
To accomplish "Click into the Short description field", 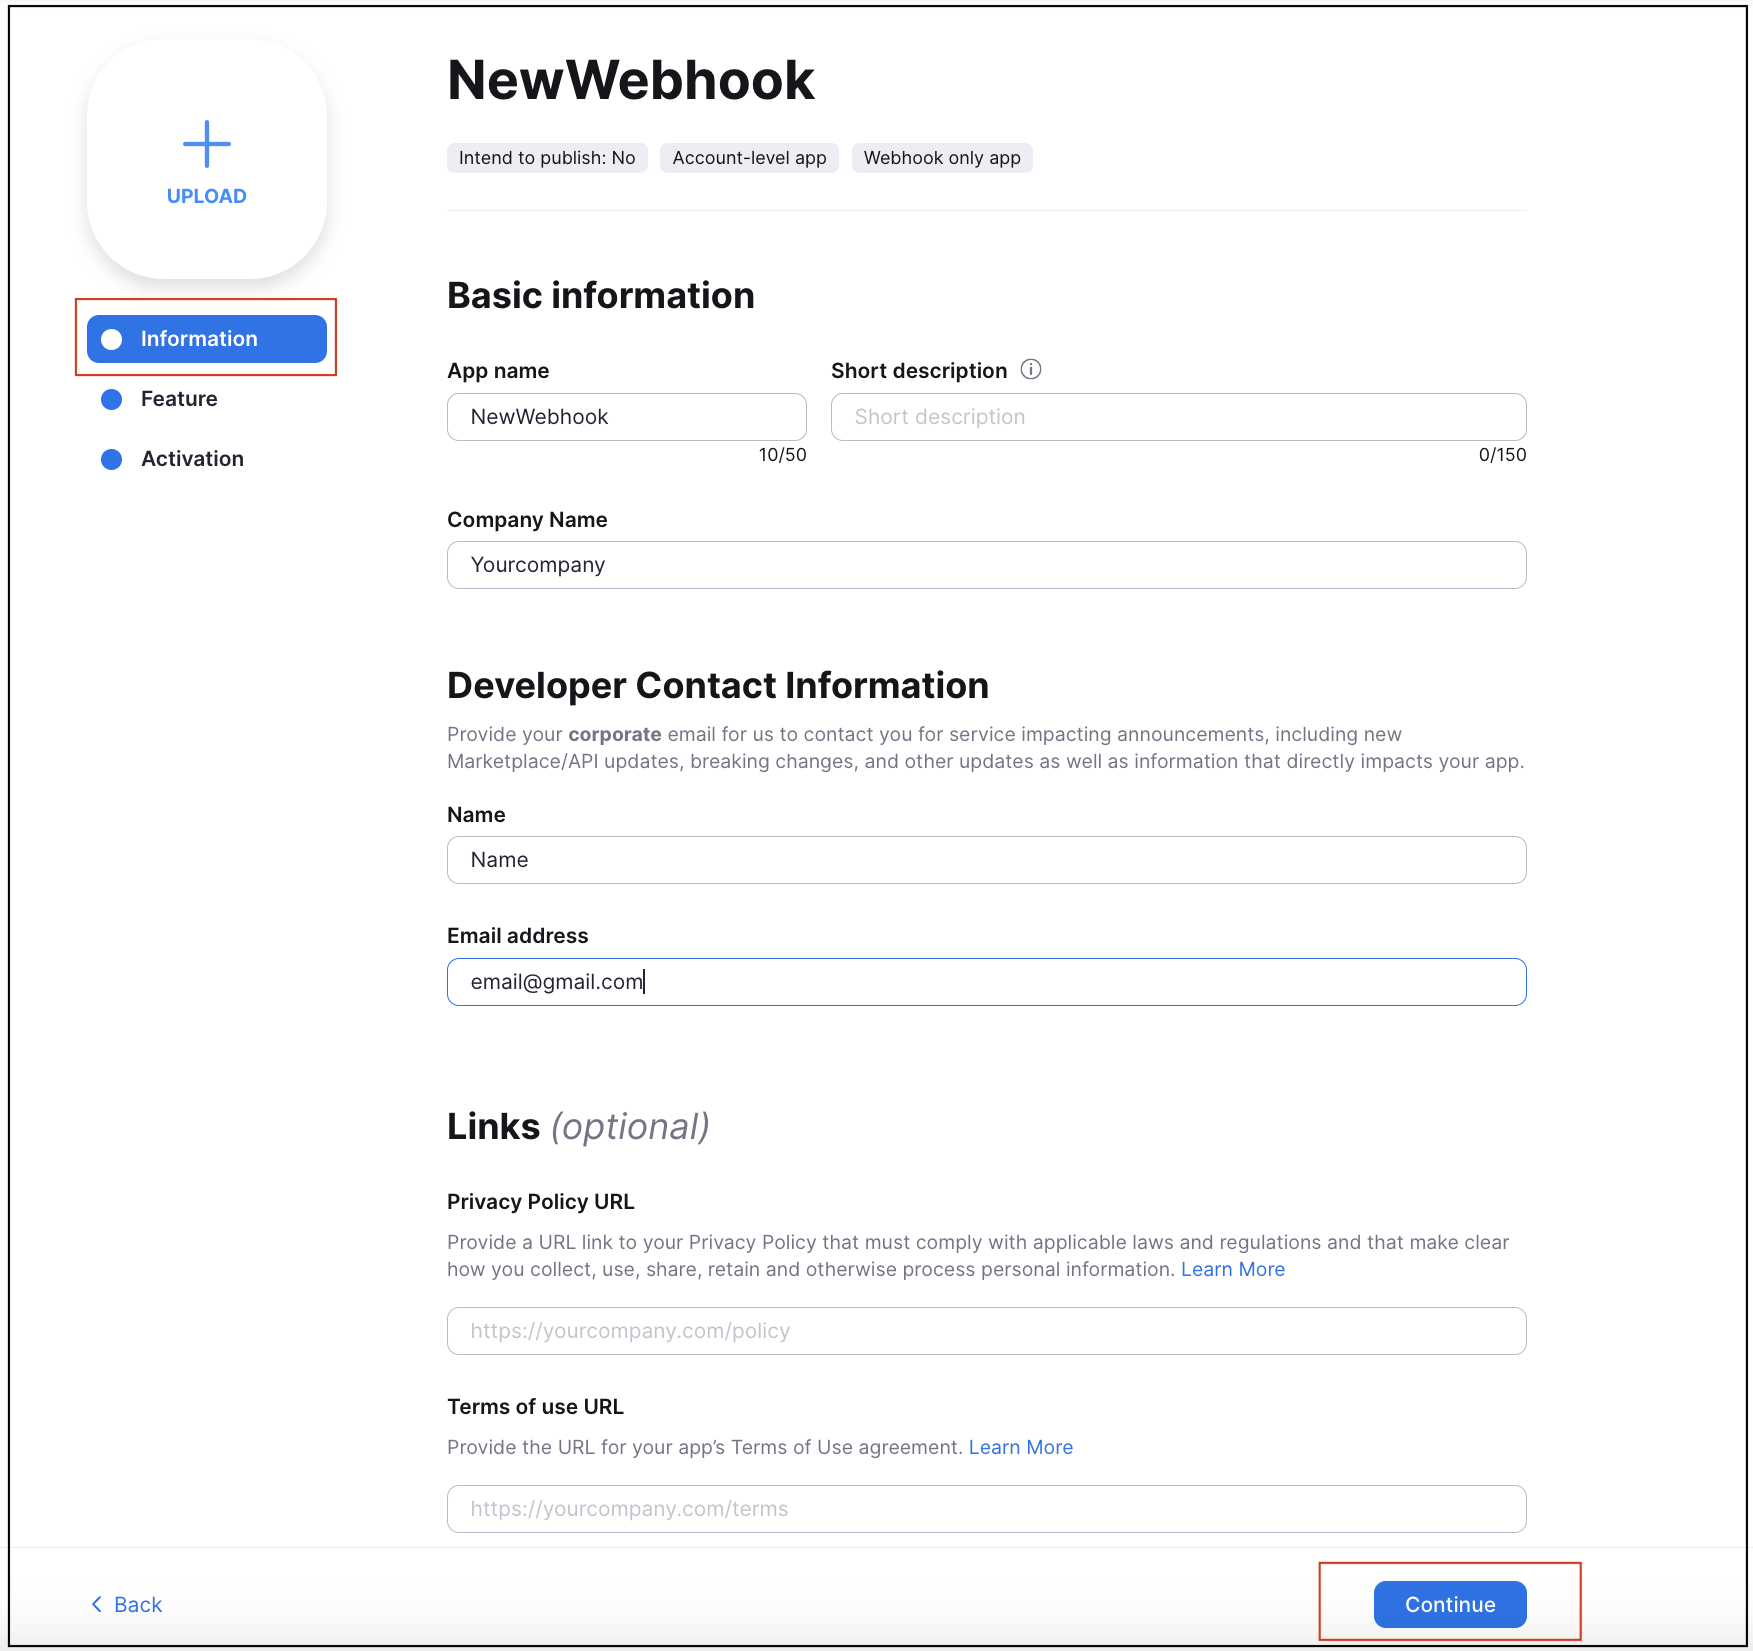I will tap(1178, 417).
